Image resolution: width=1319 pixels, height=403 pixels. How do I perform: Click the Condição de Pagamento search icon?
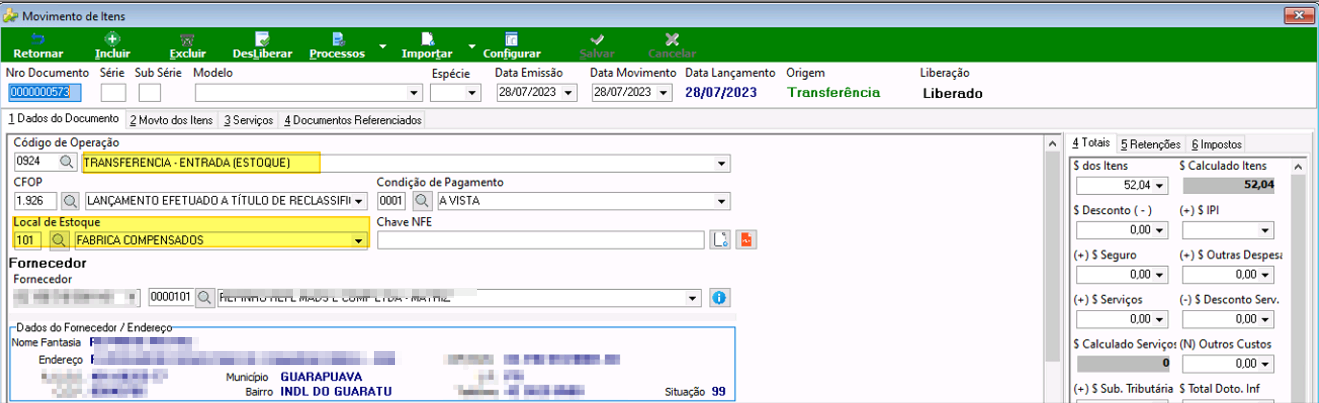[424, 201]
